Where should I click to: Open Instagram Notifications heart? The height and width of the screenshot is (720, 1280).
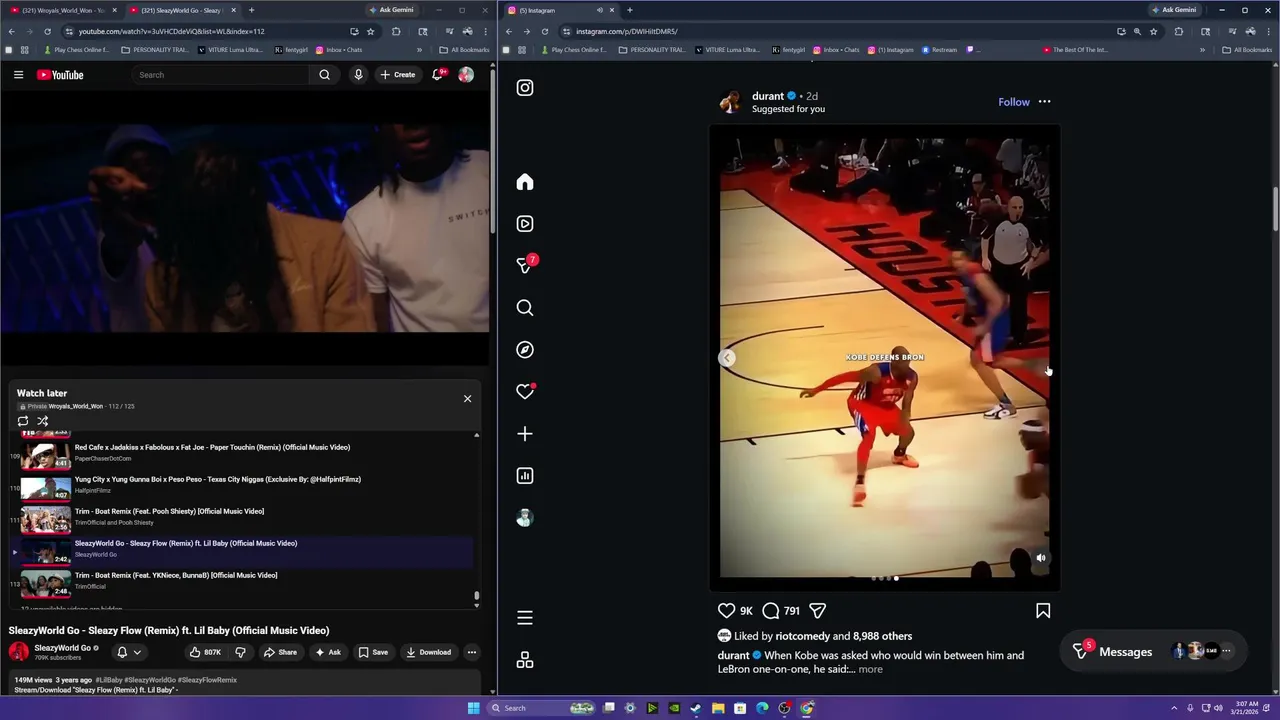(525, 392)
